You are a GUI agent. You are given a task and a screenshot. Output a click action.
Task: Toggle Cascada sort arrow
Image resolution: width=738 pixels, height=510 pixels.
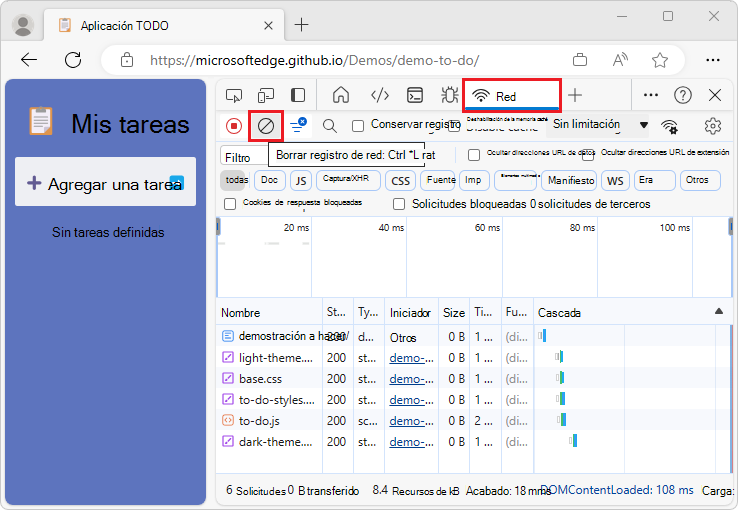coord(718,311)
